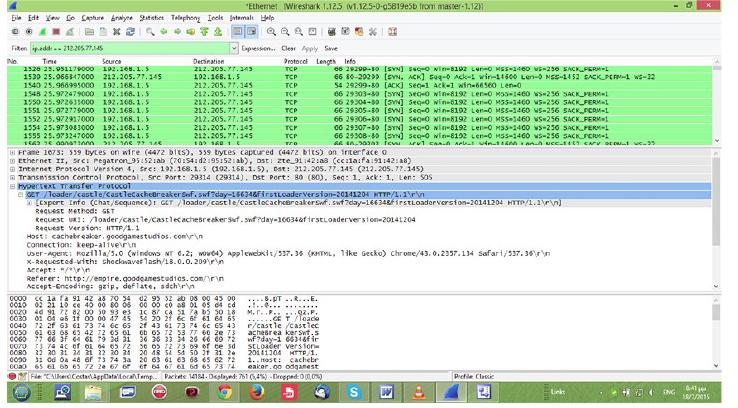This screenshot has height=408, width=738.
Task: Save the current display filter
Action: coord(331,48)
